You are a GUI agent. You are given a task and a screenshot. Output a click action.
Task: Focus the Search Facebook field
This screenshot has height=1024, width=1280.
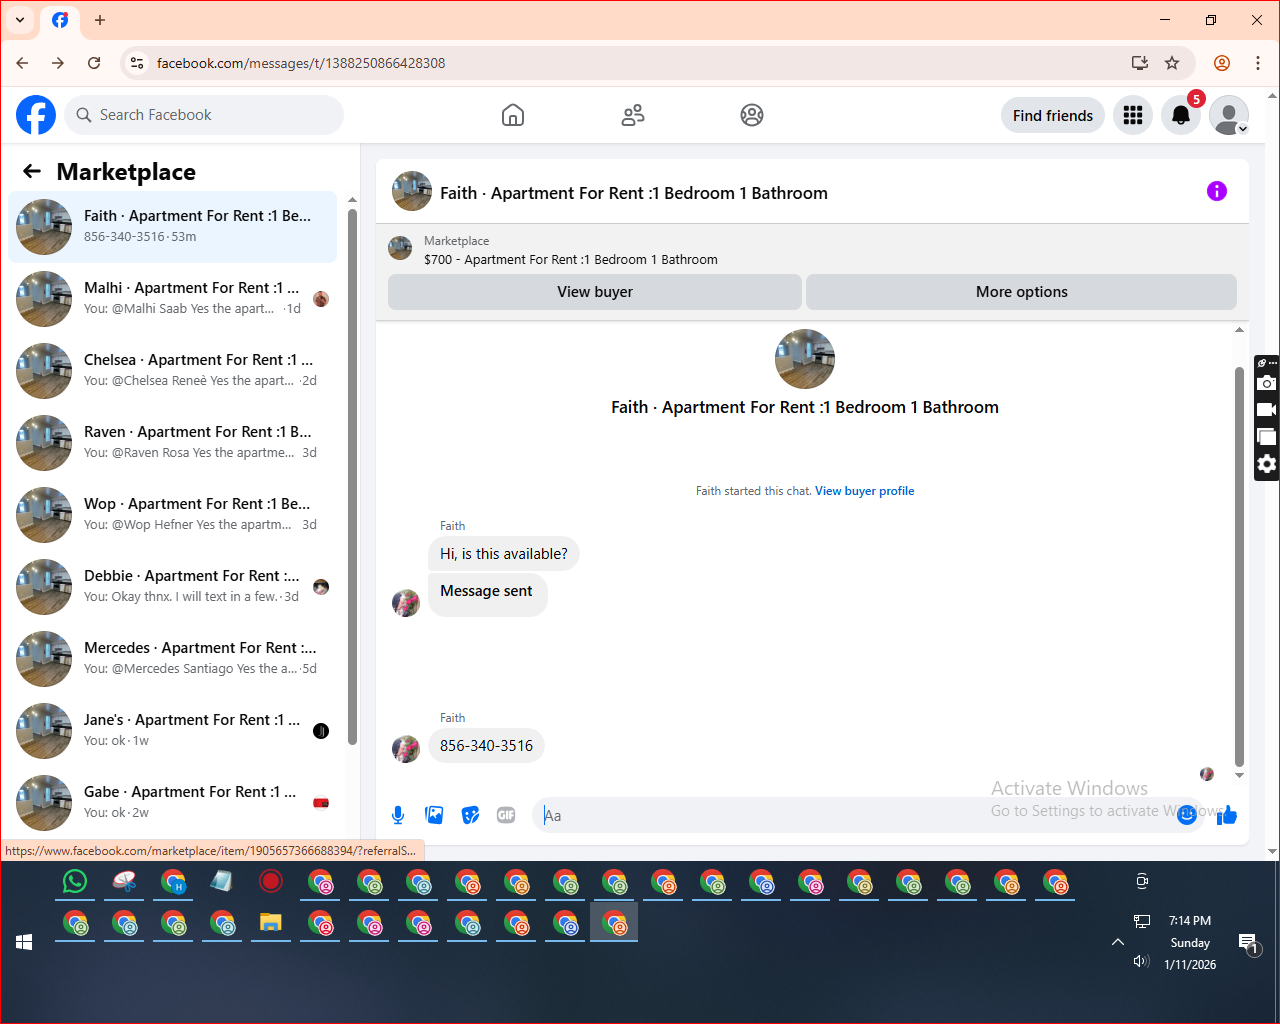pyautogui.click(x=204, y=115)
